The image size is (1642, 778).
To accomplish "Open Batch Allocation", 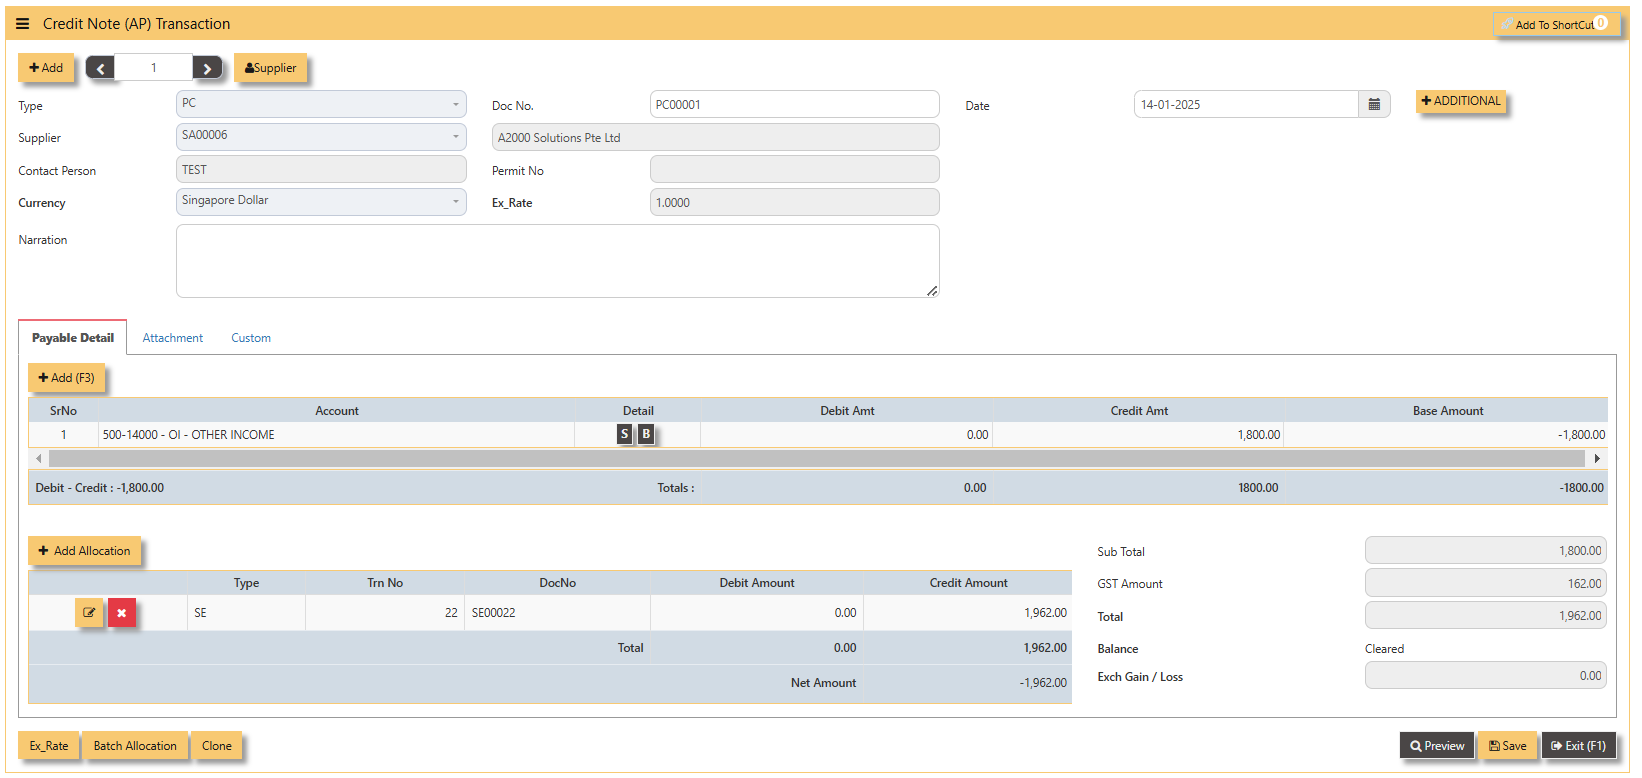I will click(135, 746).
